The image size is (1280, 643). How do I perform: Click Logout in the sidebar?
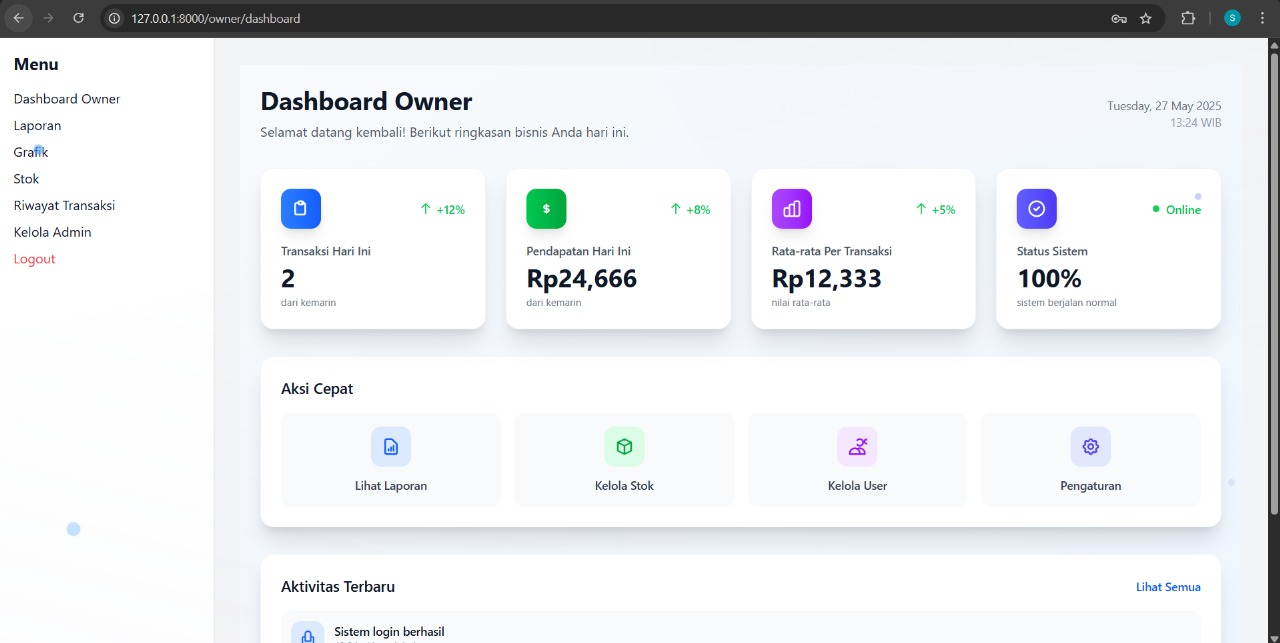(34, 258)
